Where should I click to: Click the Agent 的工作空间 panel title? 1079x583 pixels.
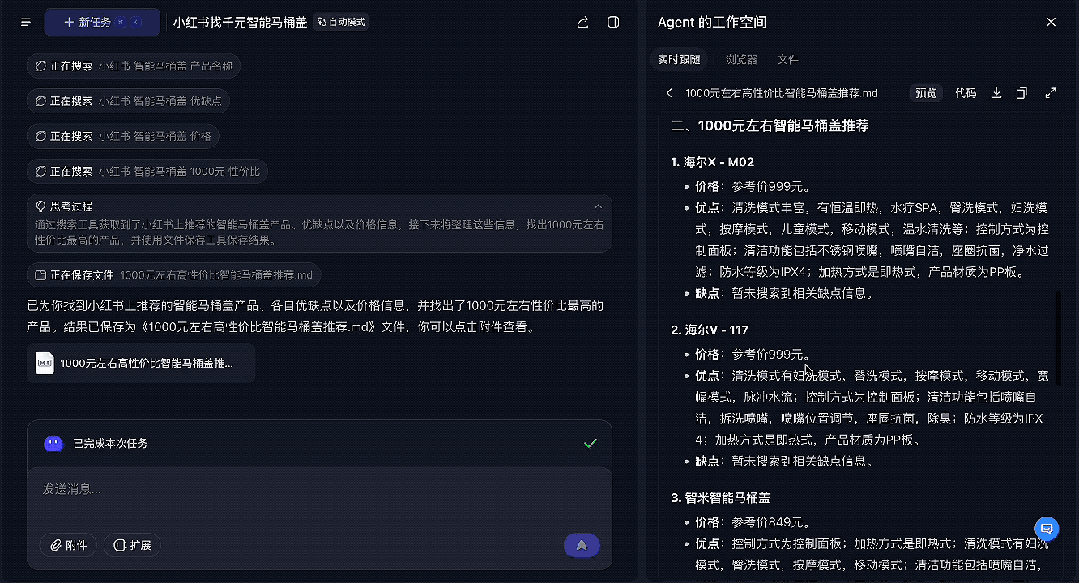pos(712,22)
